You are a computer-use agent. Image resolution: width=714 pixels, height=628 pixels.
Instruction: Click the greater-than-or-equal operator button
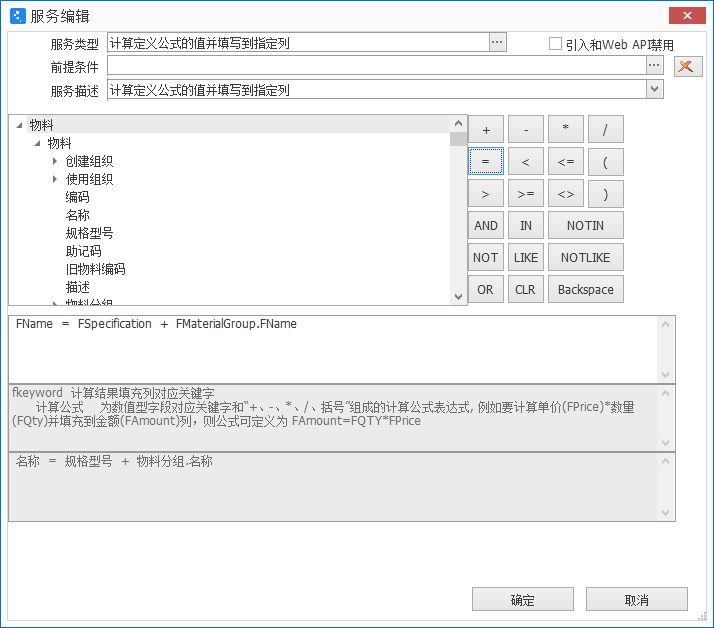point(526,194)
